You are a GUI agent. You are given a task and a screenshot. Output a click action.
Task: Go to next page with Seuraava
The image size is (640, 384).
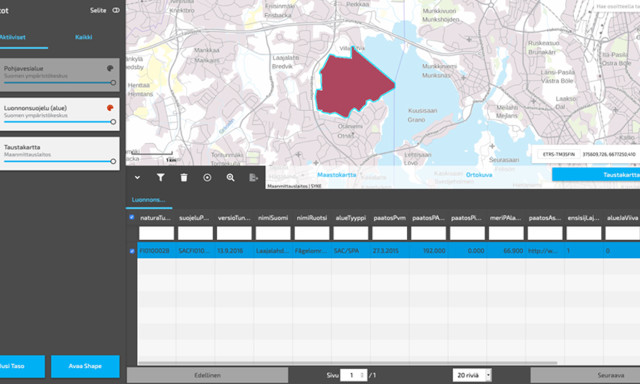585,375
